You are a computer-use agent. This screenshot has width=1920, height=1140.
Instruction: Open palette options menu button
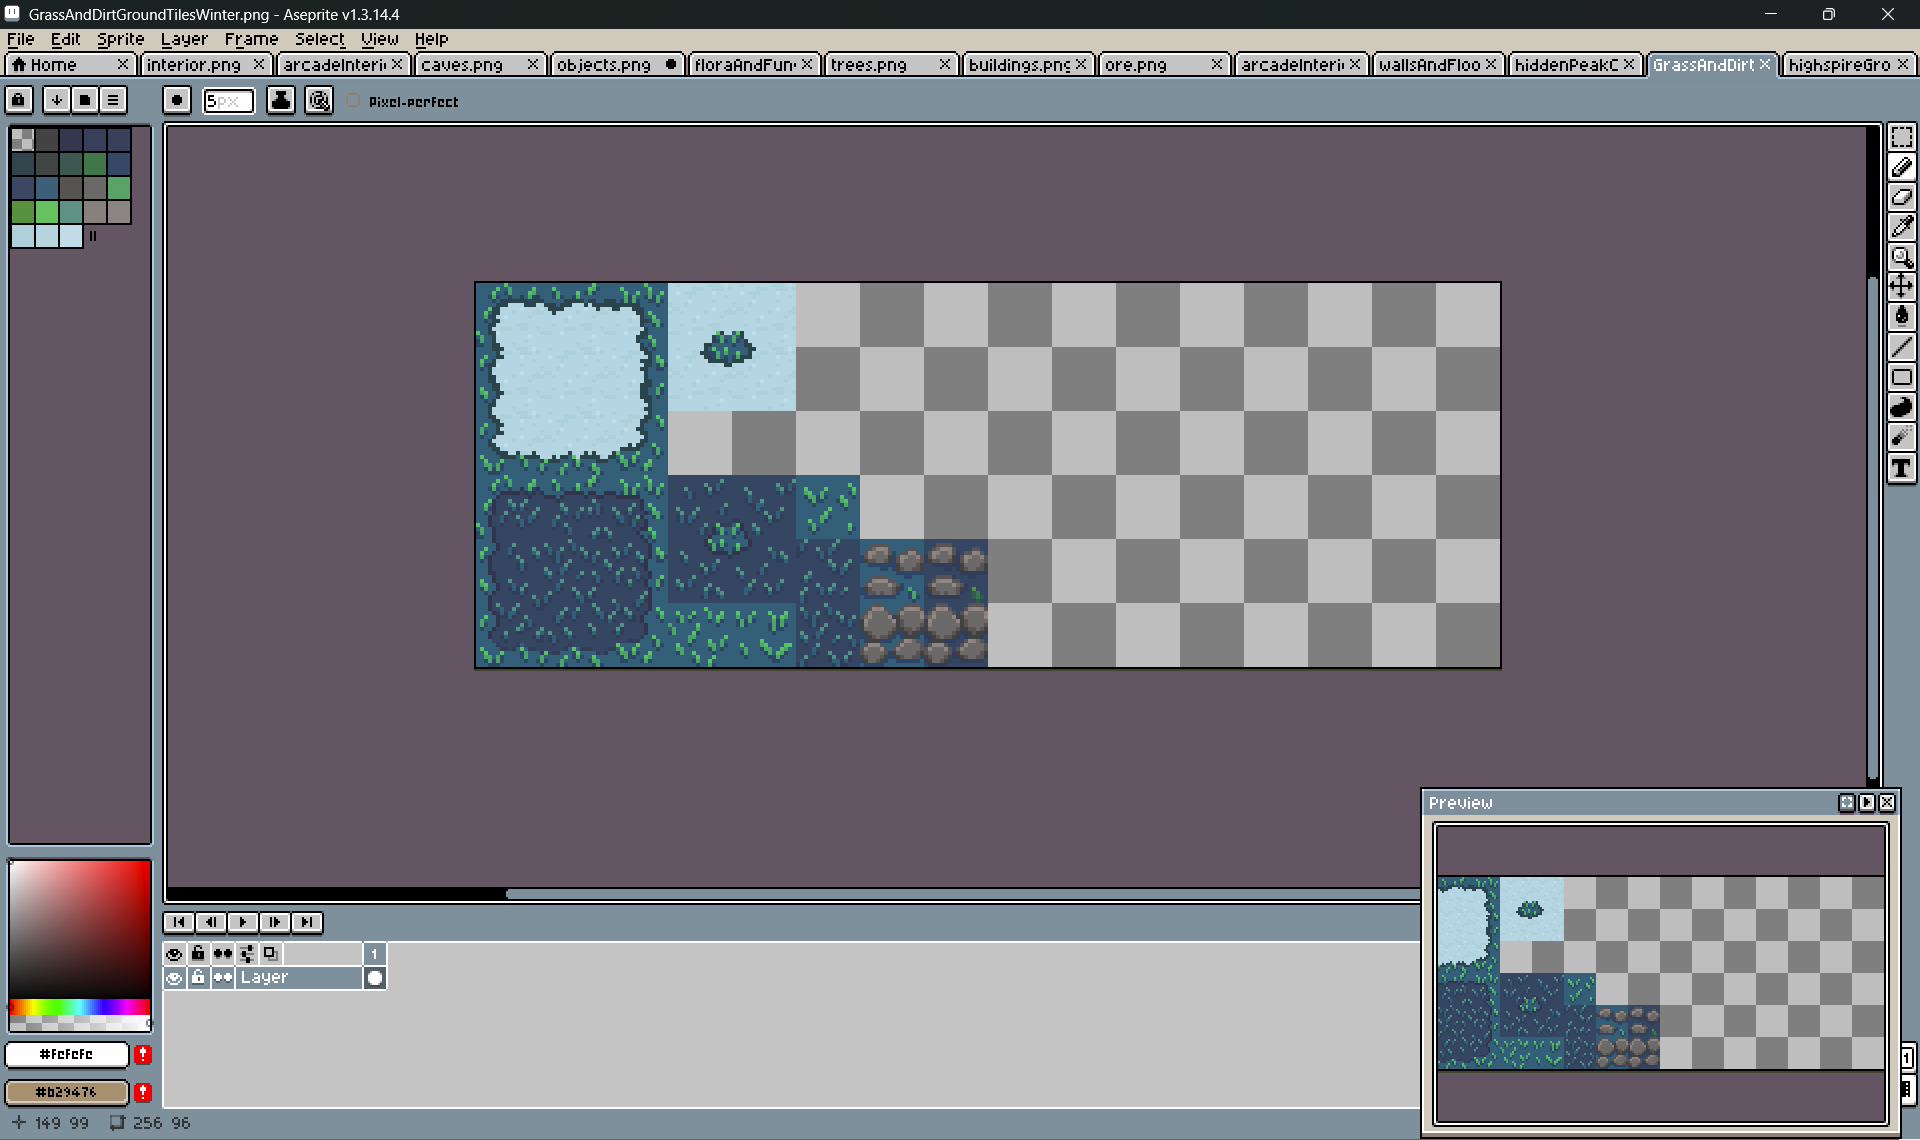pyautogui.click(x=113, y=100)
